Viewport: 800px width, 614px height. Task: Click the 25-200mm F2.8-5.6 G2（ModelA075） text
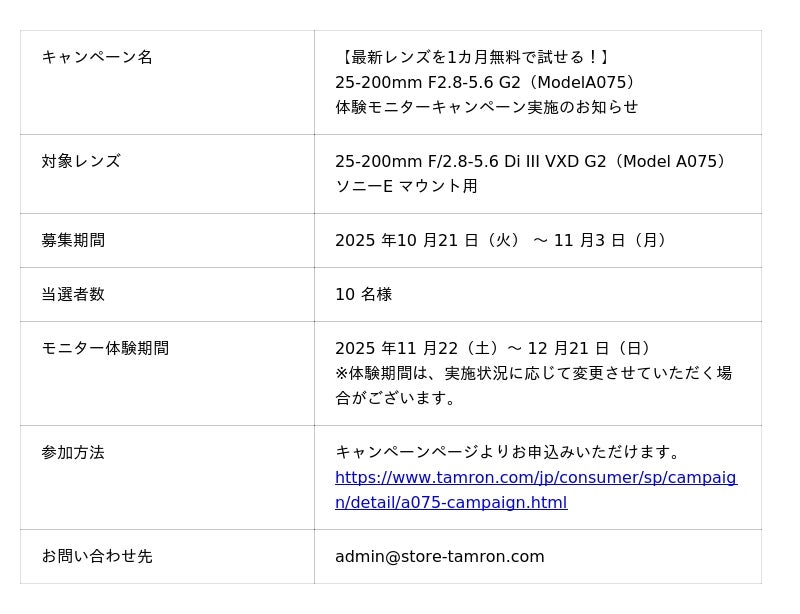[486, 82]
